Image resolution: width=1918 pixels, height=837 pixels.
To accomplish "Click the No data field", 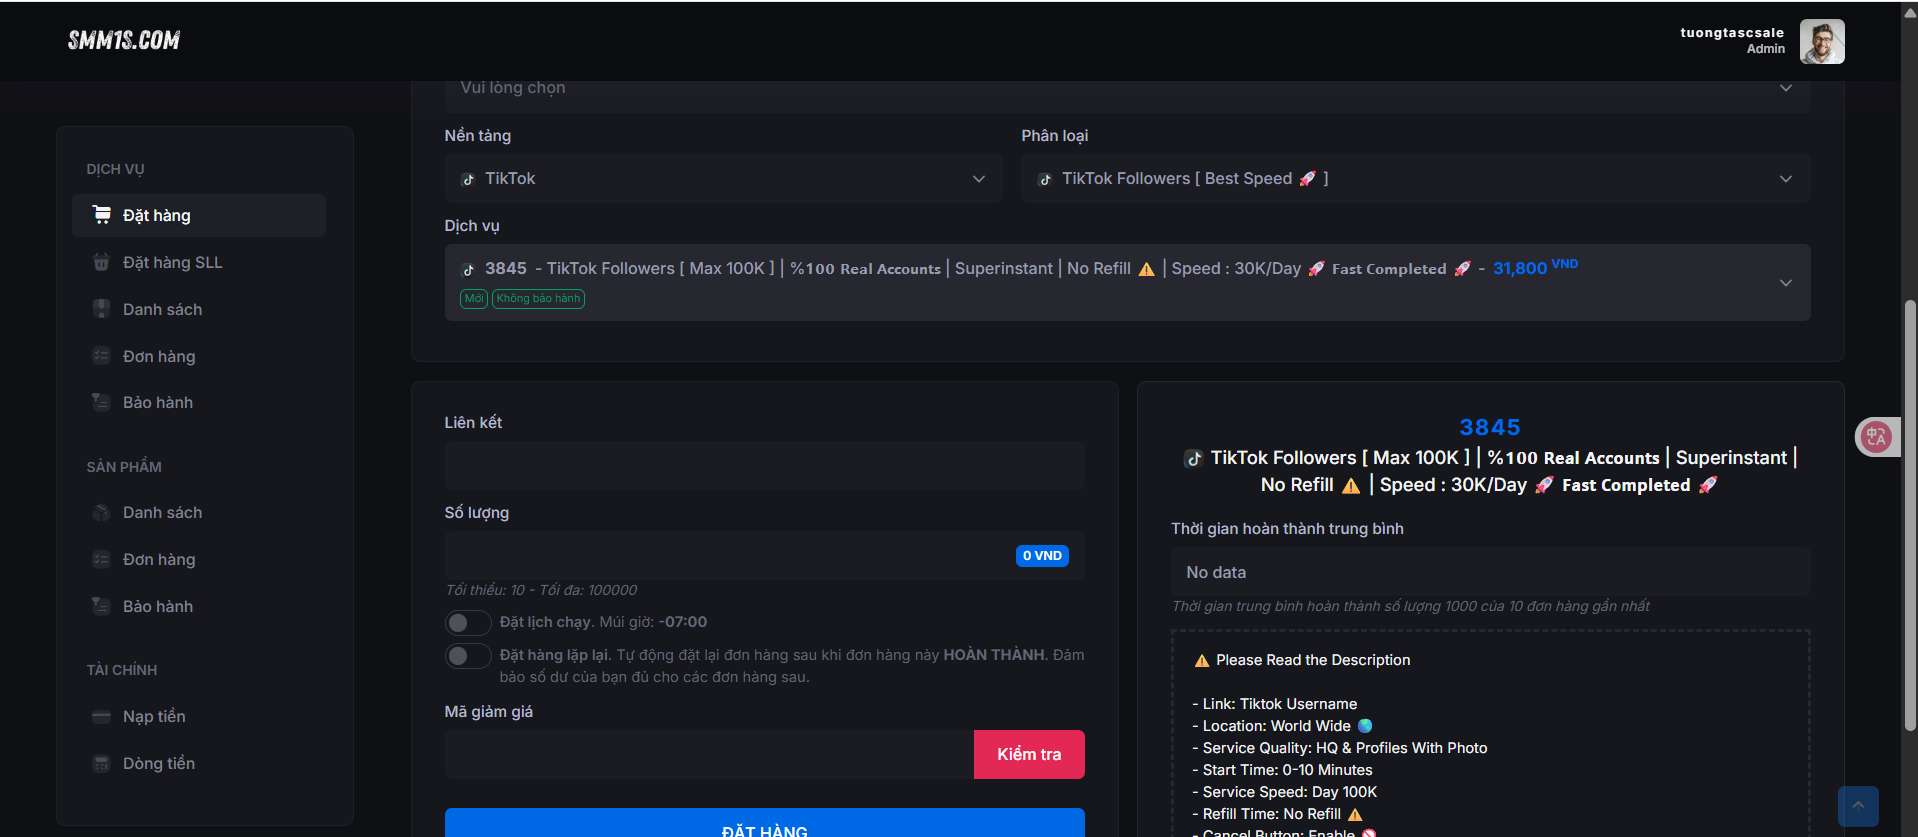I will [x=1490, y=572].
